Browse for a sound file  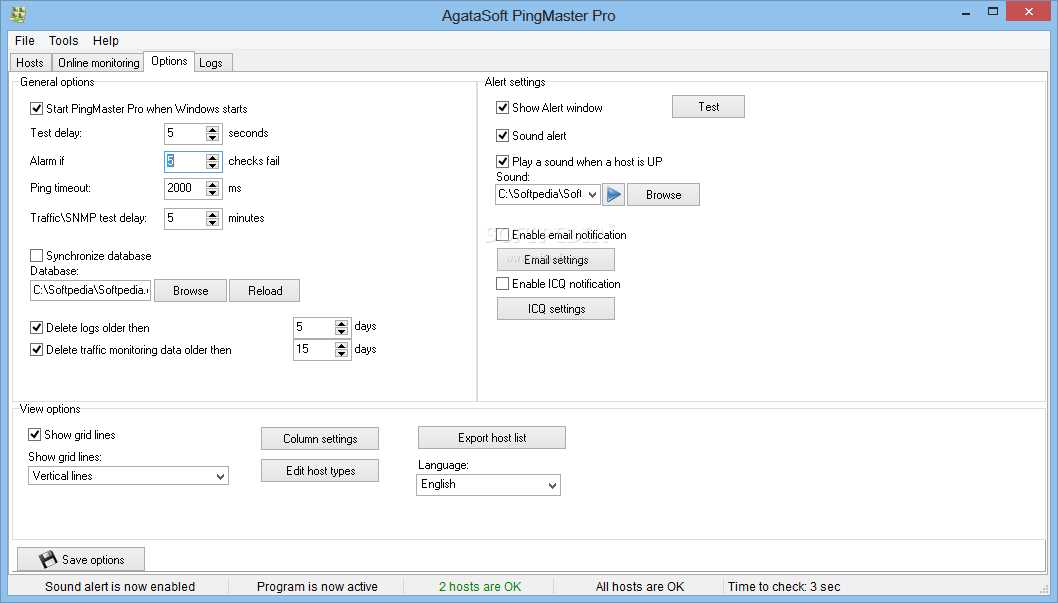(x=663, y=195)
